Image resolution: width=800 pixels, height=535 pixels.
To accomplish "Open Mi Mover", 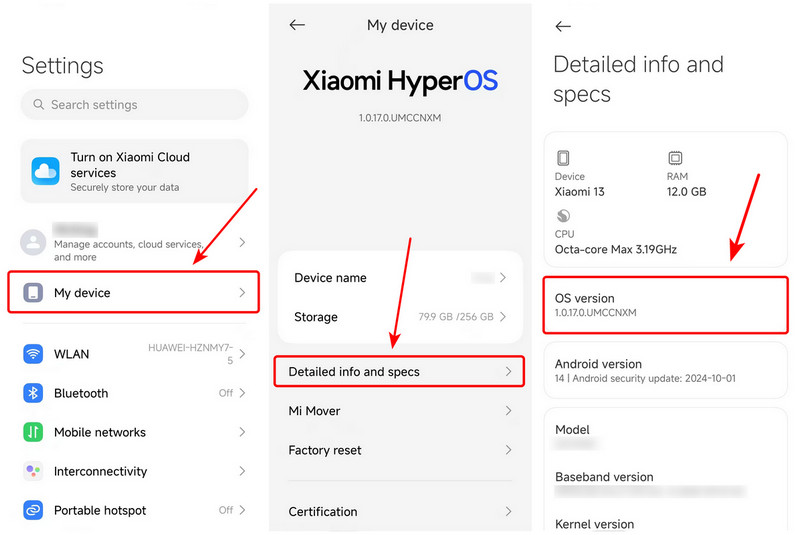I will [401, 411].
